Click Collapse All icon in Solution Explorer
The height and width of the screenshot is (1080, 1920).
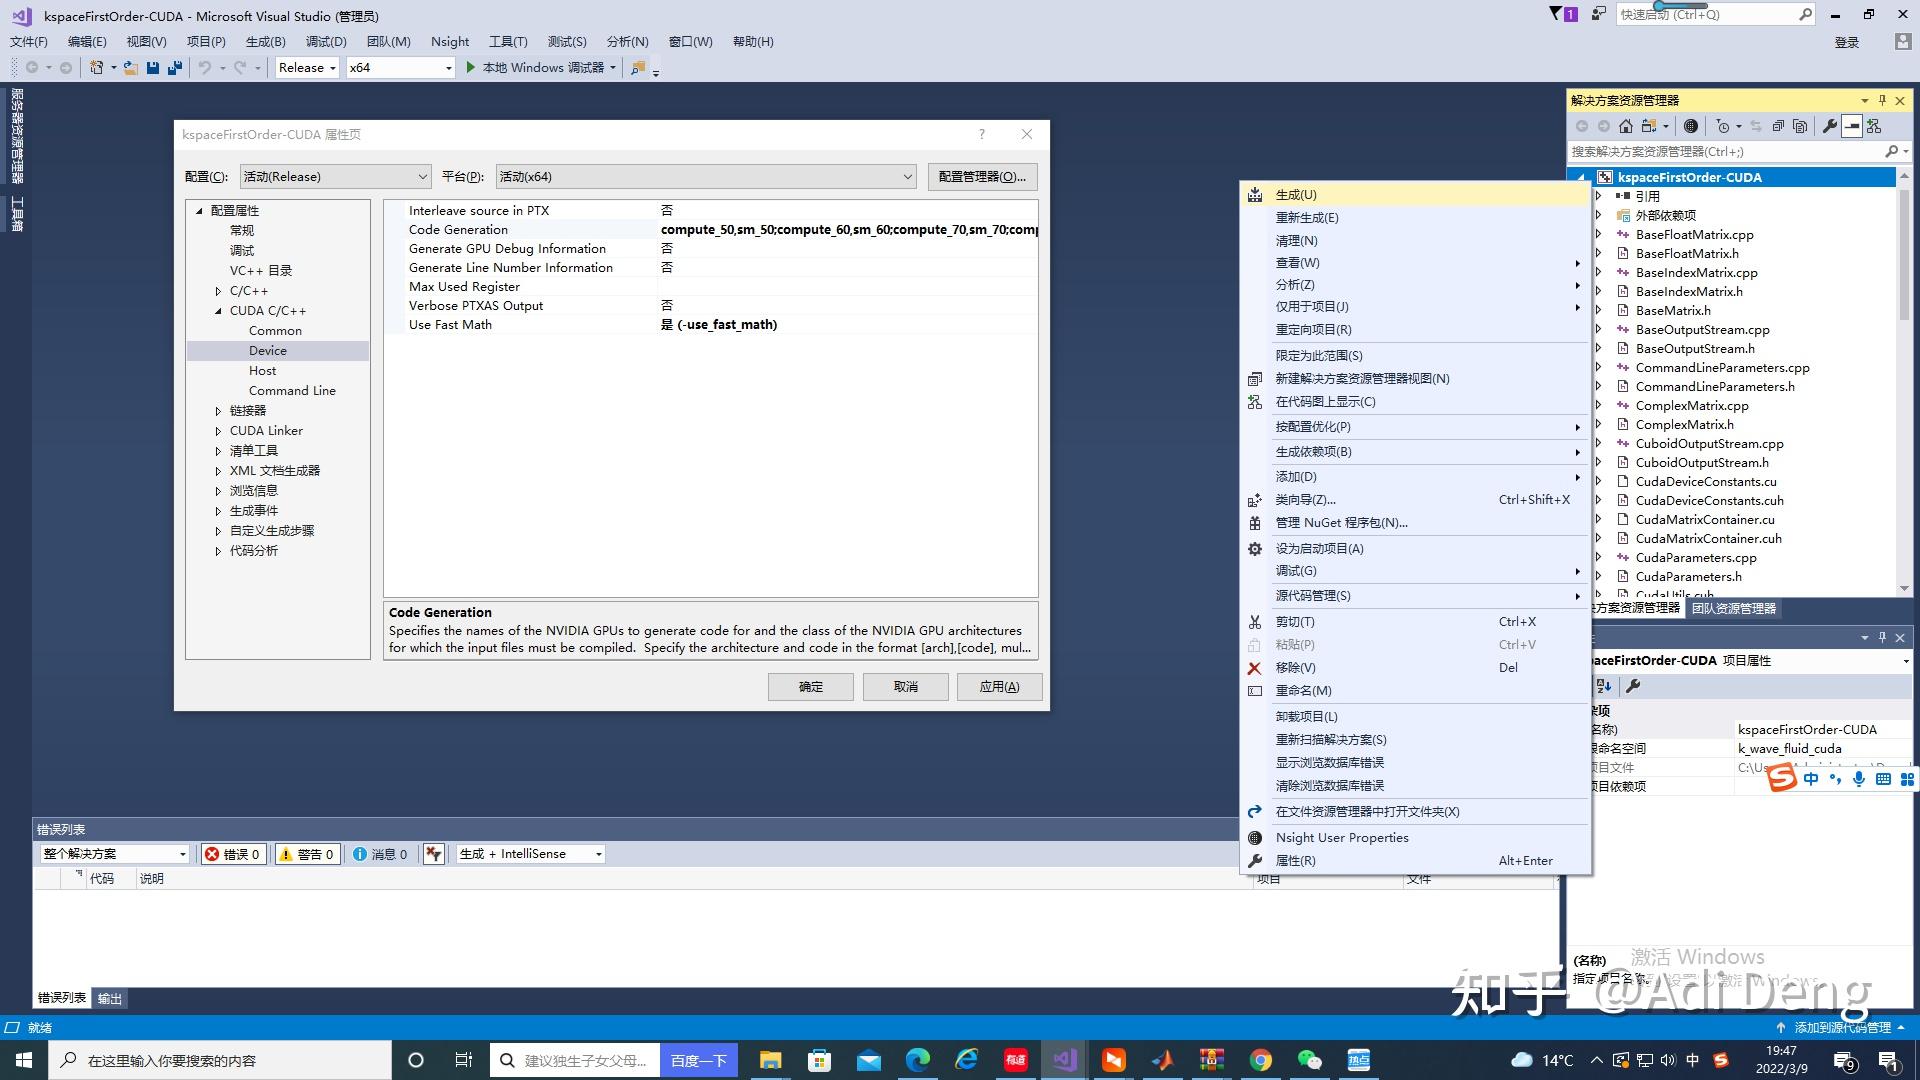[1778, 126]
